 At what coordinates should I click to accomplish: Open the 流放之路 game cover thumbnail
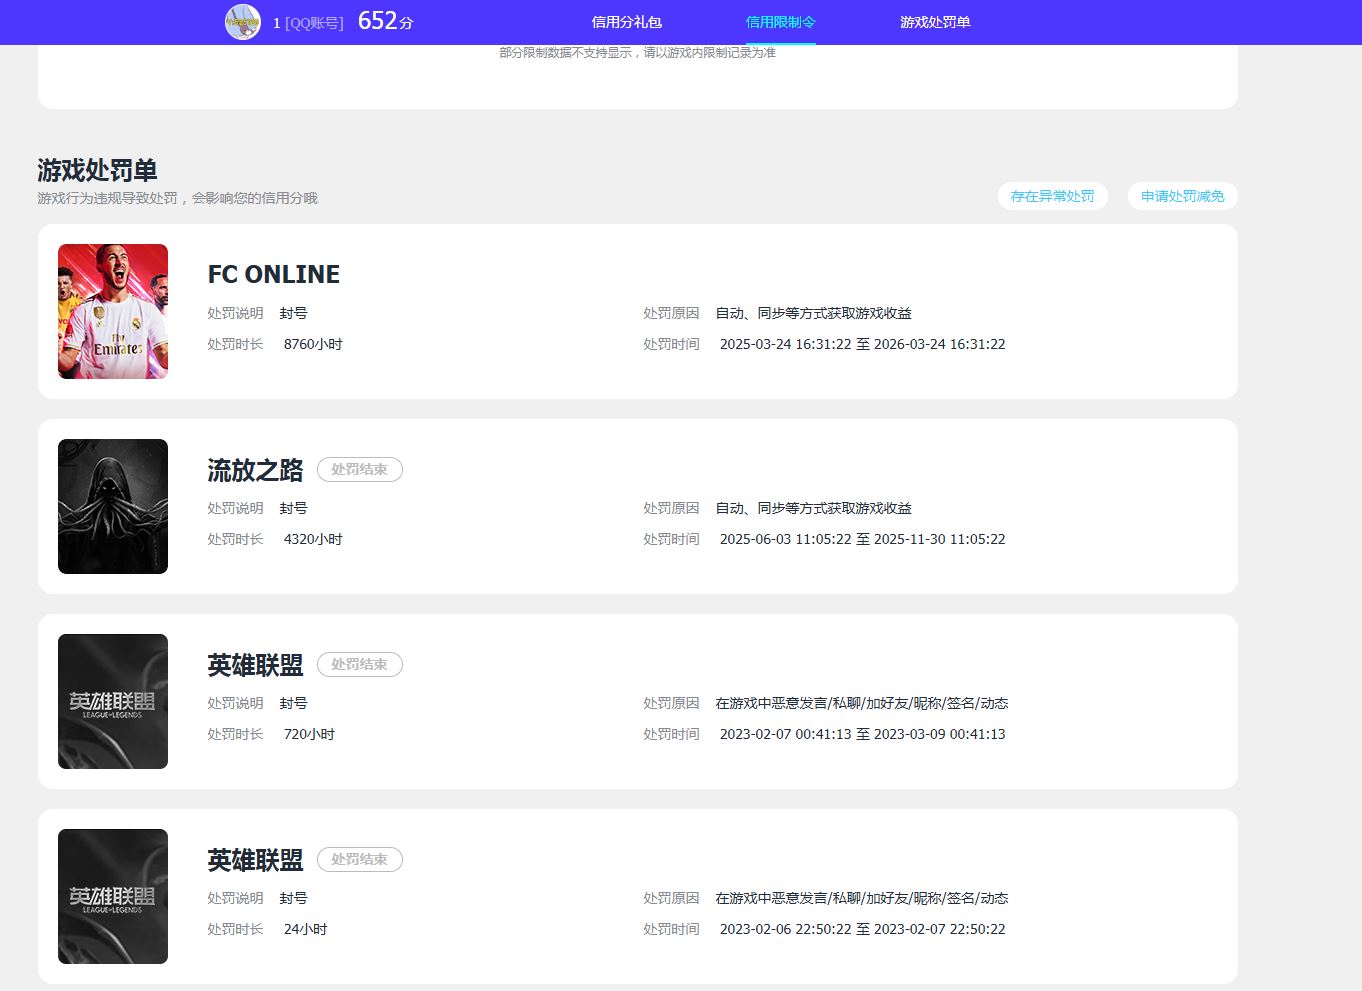[x=113, y=506]
